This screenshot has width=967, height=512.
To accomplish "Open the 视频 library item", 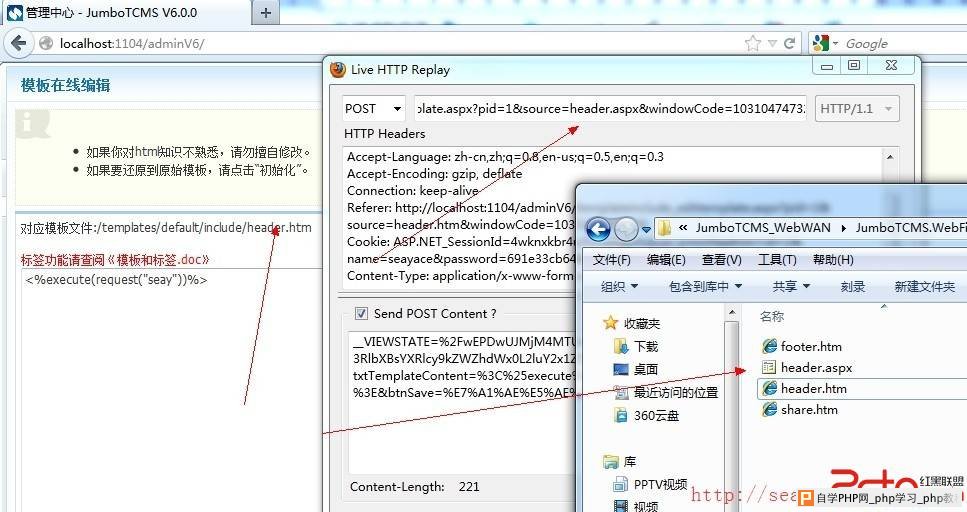I will (636, 506).
